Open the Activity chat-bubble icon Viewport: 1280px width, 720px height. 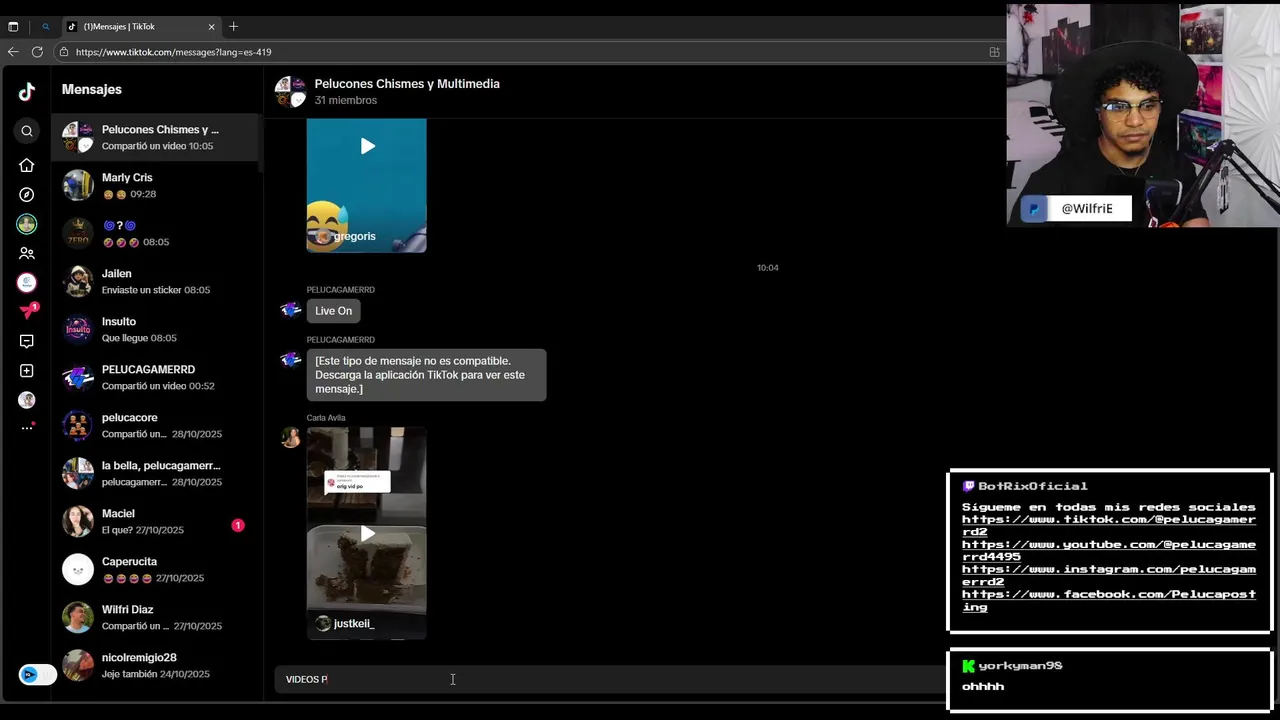coord(27,341)
